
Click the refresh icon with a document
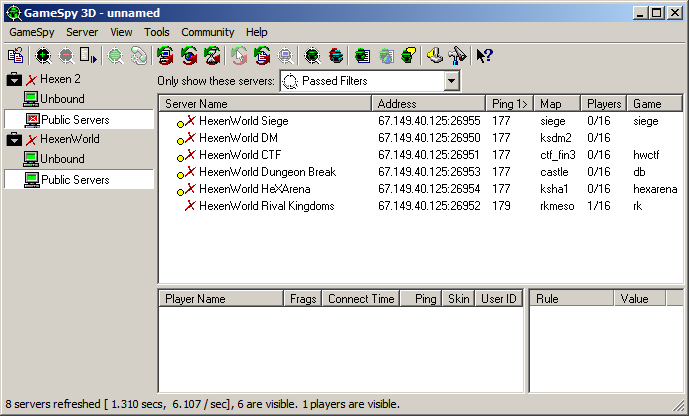tap(262, 56)
